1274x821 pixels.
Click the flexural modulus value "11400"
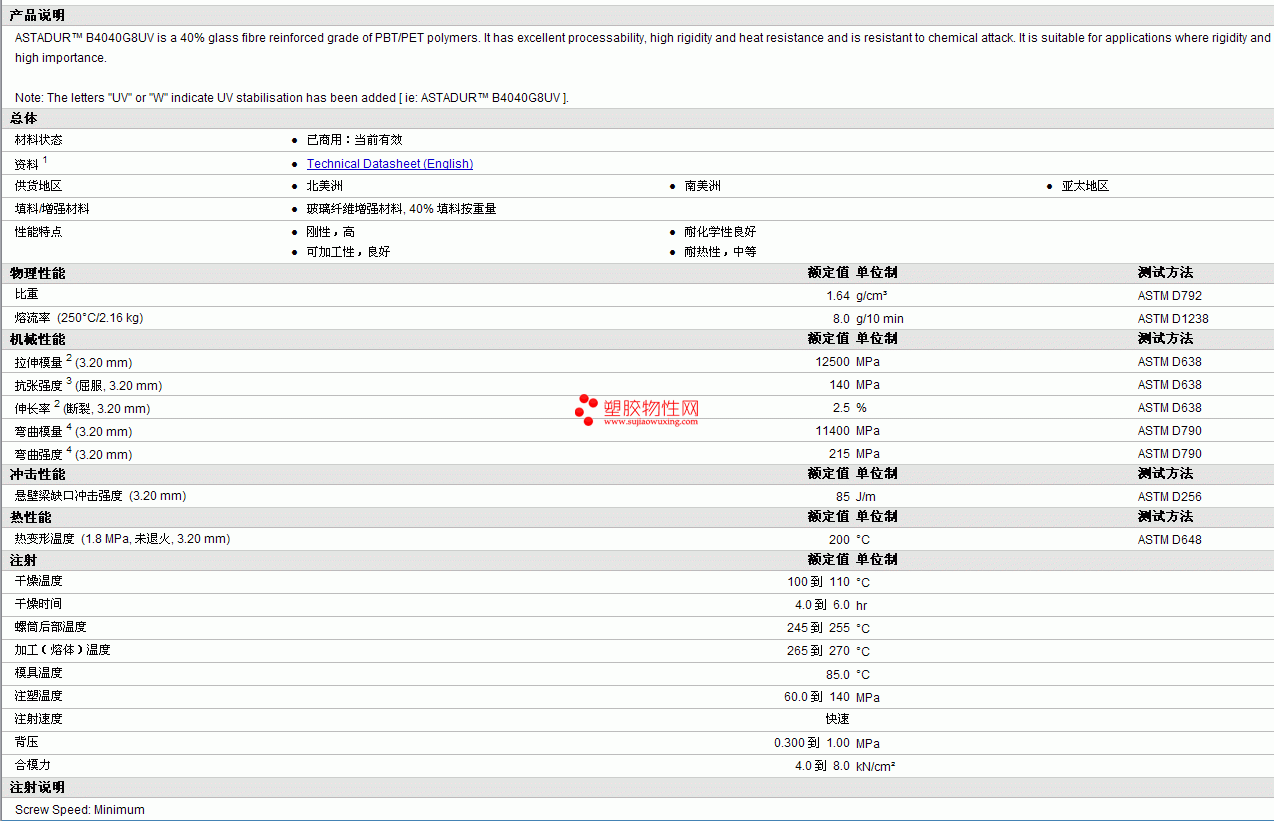[x=833, y=431]
